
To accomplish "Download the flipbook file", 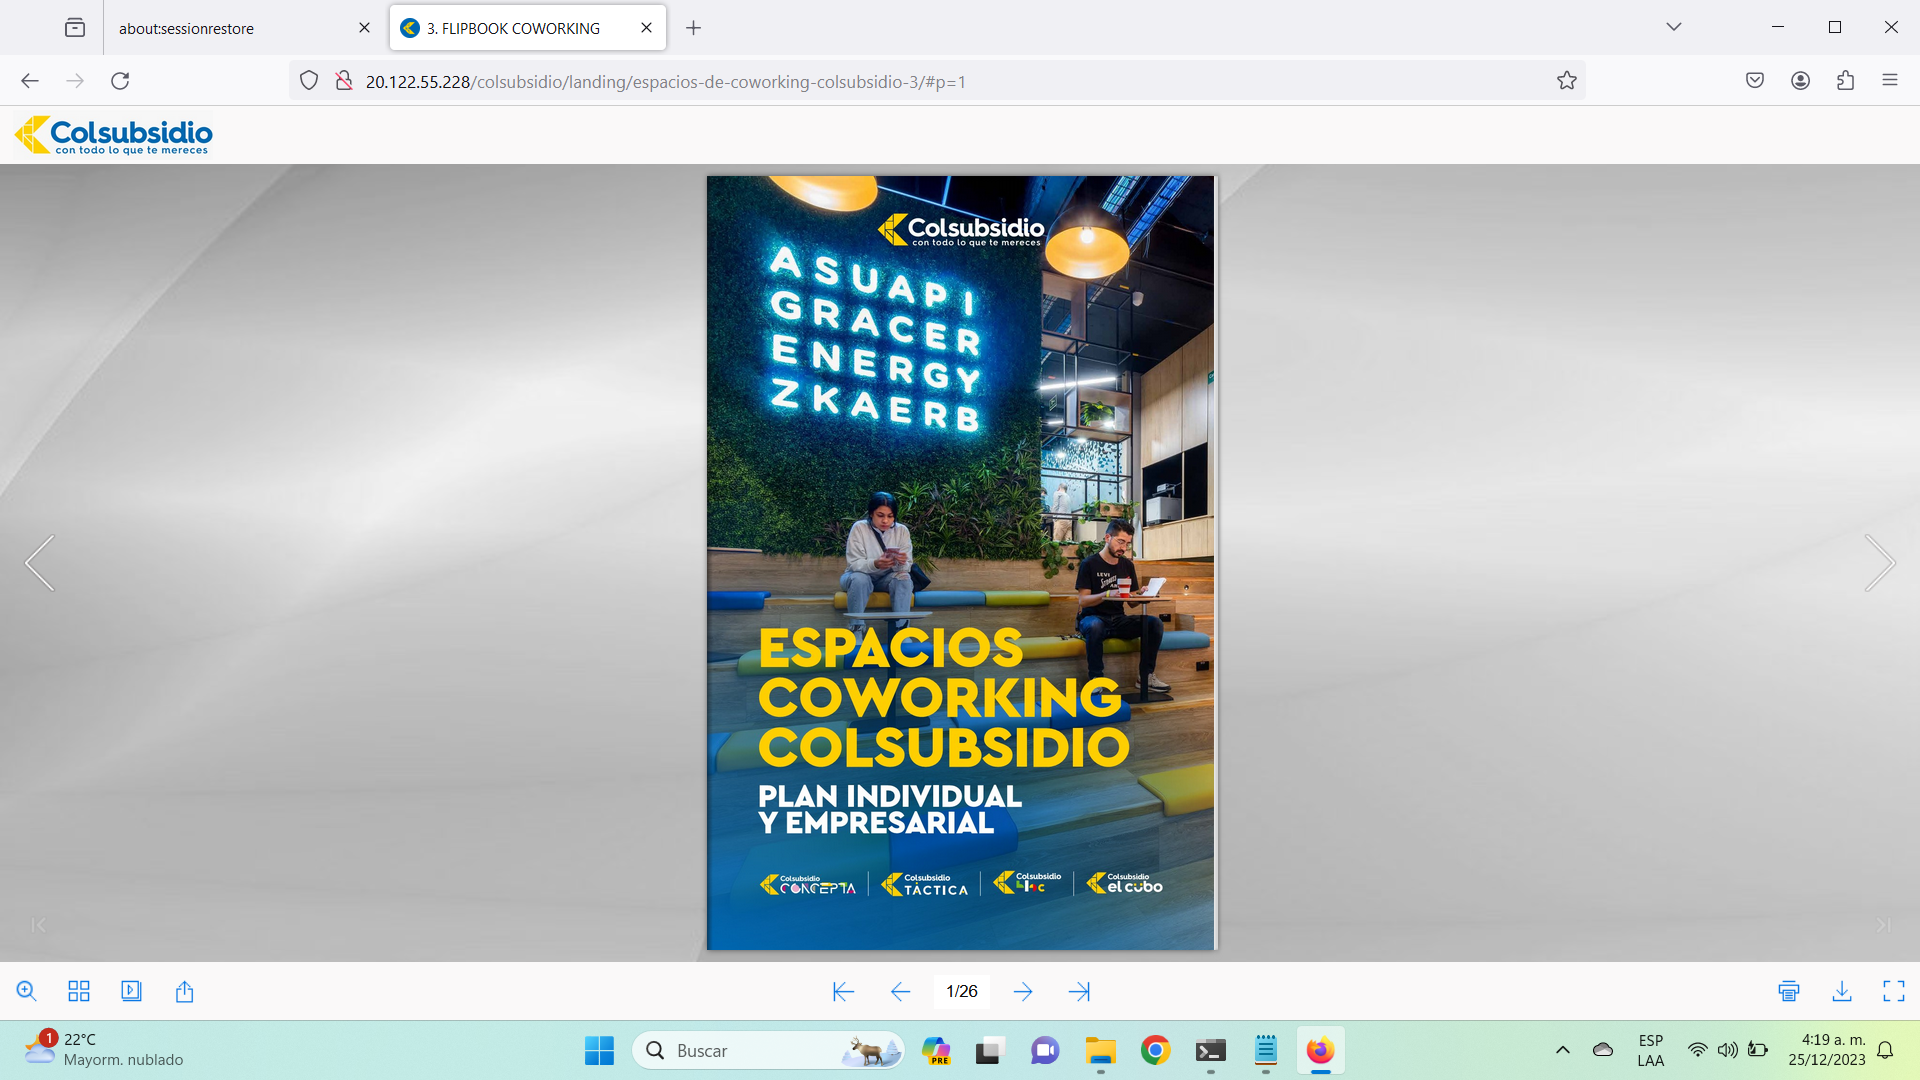I will pos(1841,991).
